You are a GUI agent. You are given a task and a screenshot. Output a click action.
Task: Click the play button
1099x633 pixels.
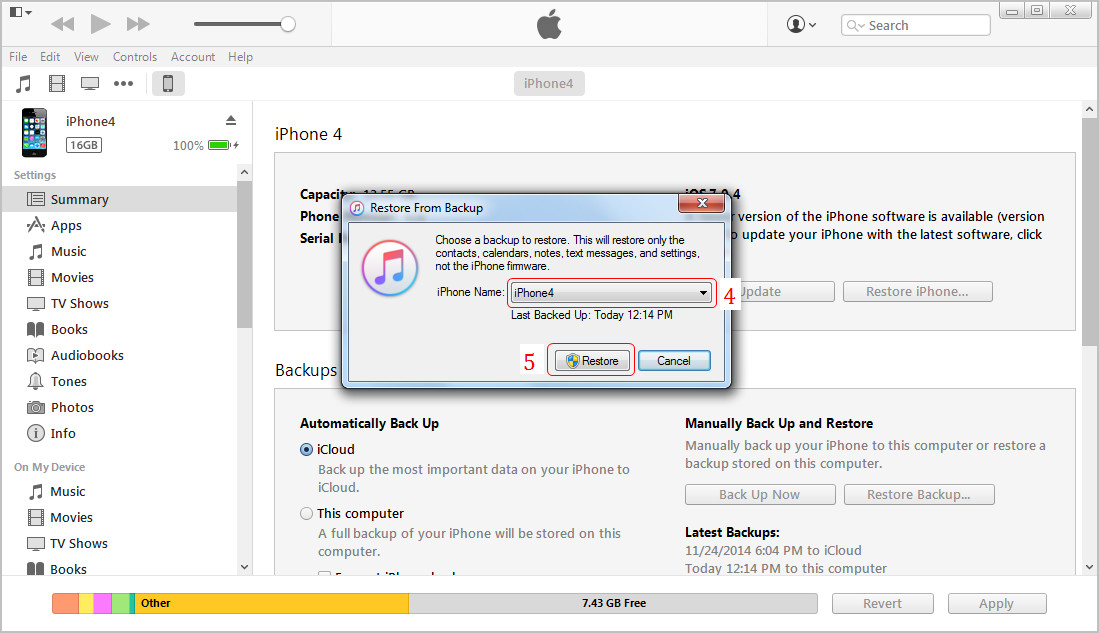click(100, 24)
